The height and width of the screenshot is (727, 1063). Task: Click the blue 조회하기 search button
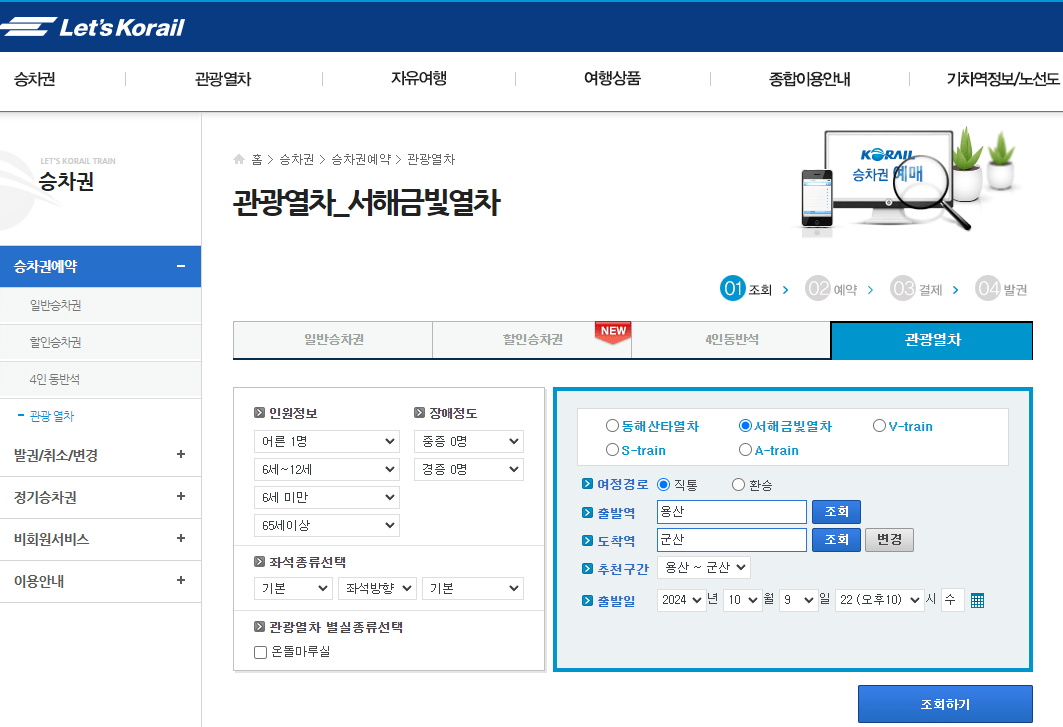pos(945,704)
